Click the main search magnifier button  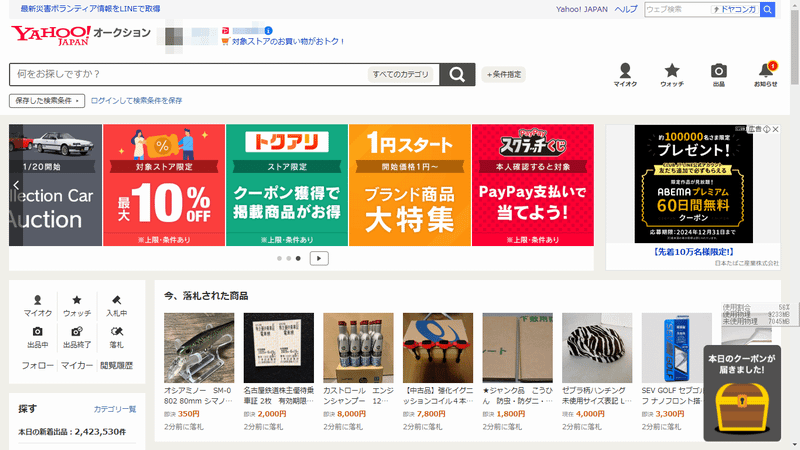[x=457, y=74]
